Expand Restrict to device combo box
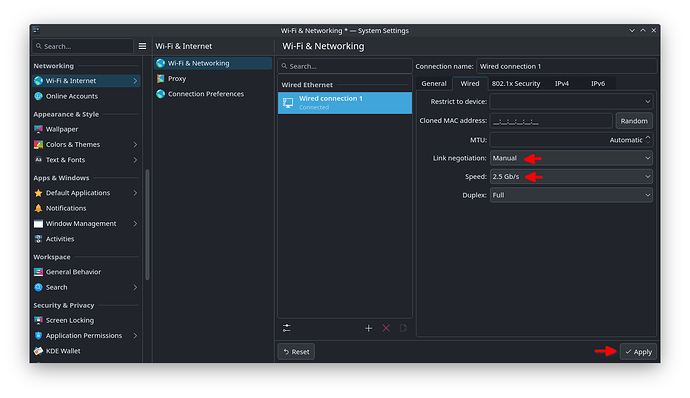The height and width of the screenshot is (398, 690). pos(571,102)
